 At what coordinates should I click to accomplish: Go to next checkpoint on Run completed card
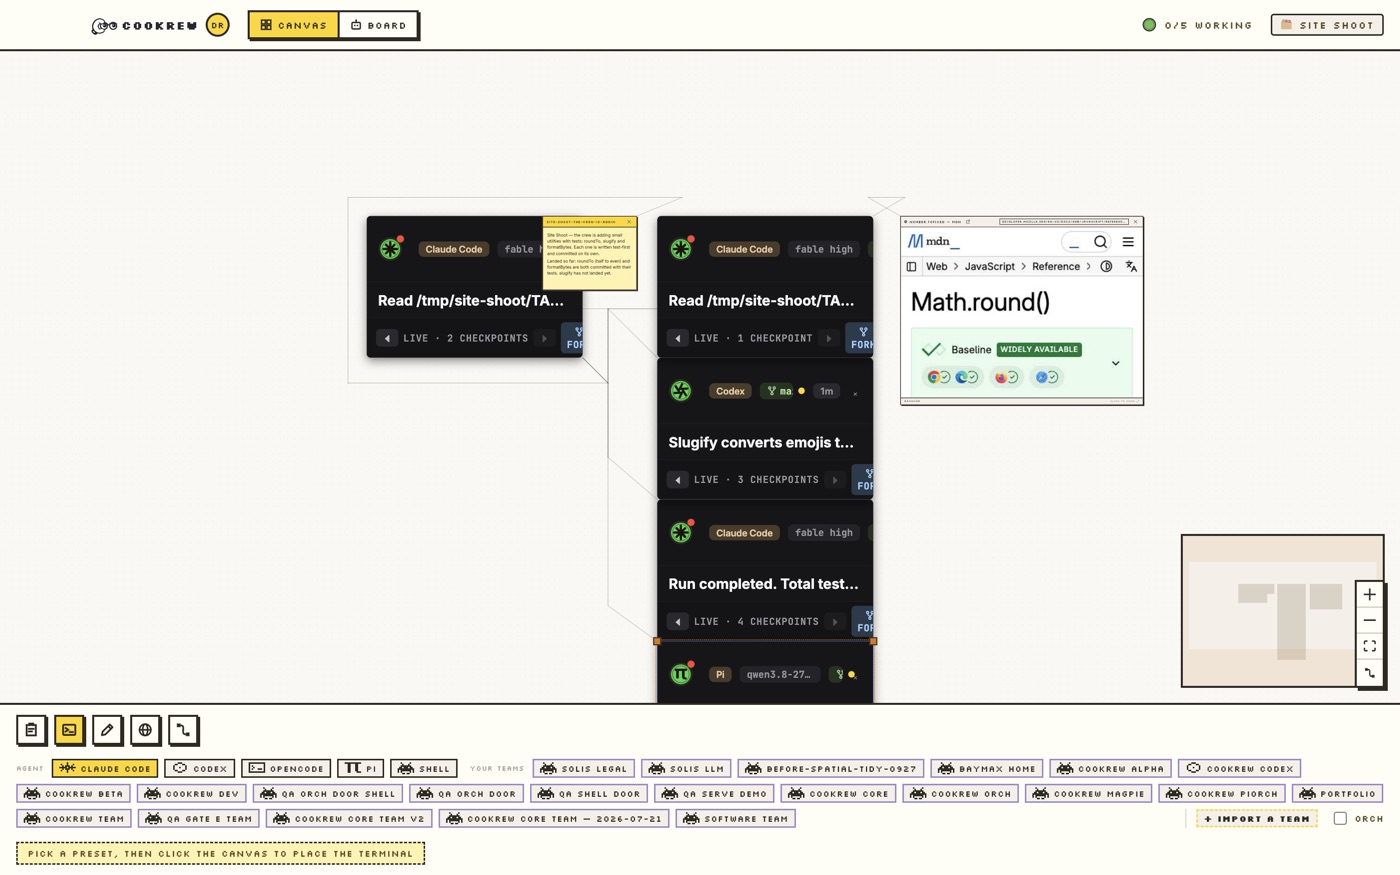click(835, 621)
